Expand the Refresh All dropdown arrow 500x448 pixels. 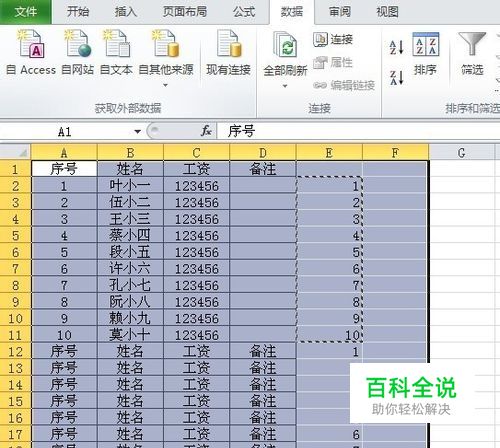(x=285, y=86)
